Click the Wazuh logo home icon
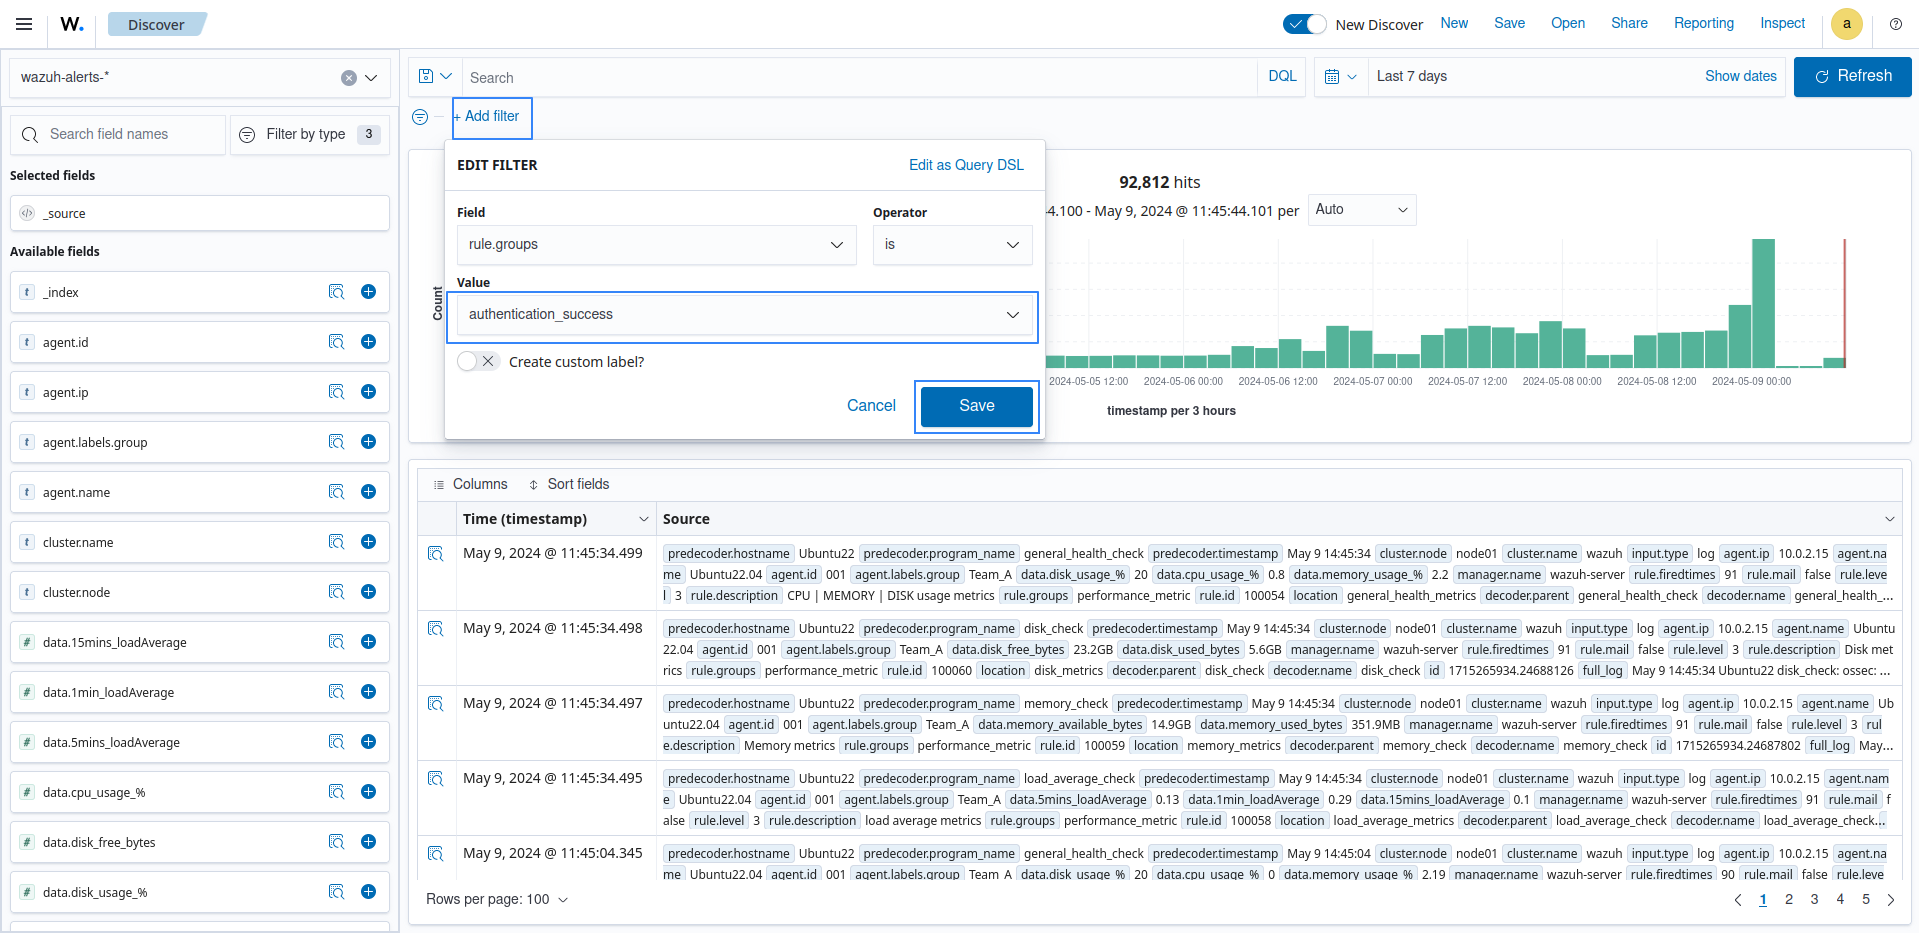 (72, 24)
